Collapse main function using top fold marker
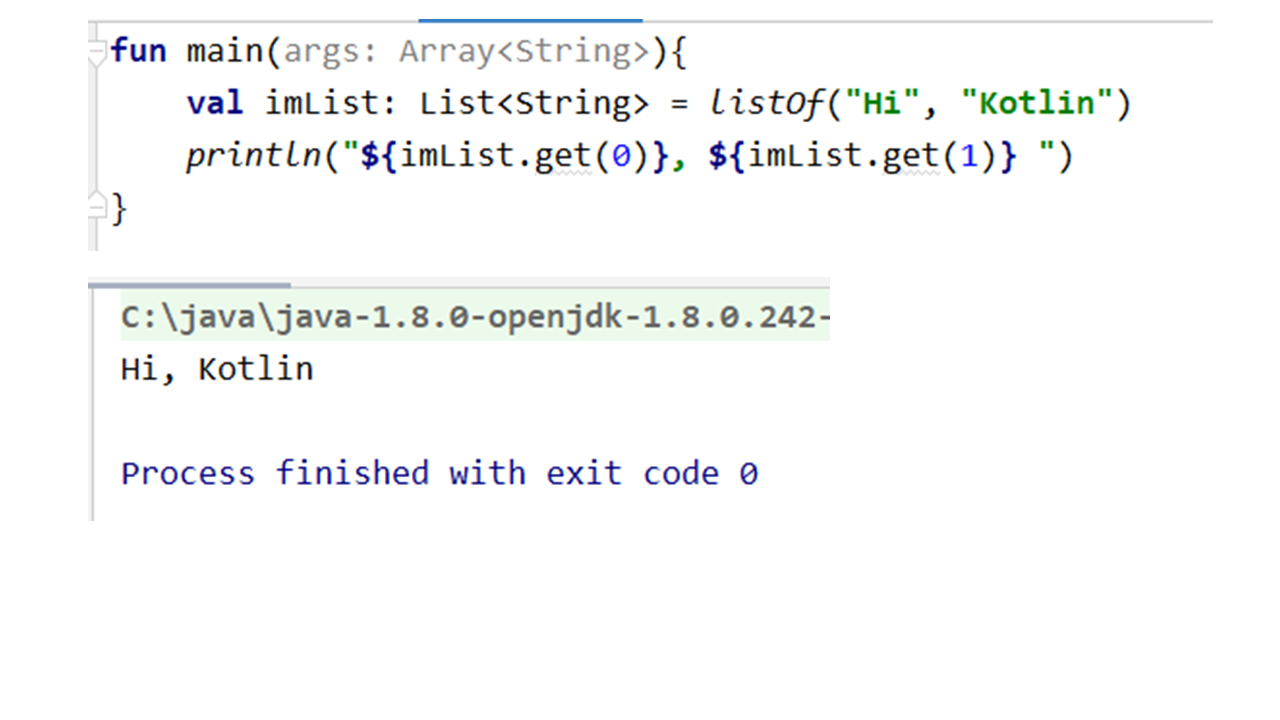This screenshot has width=1280, height=720. (x=97, y=52)
